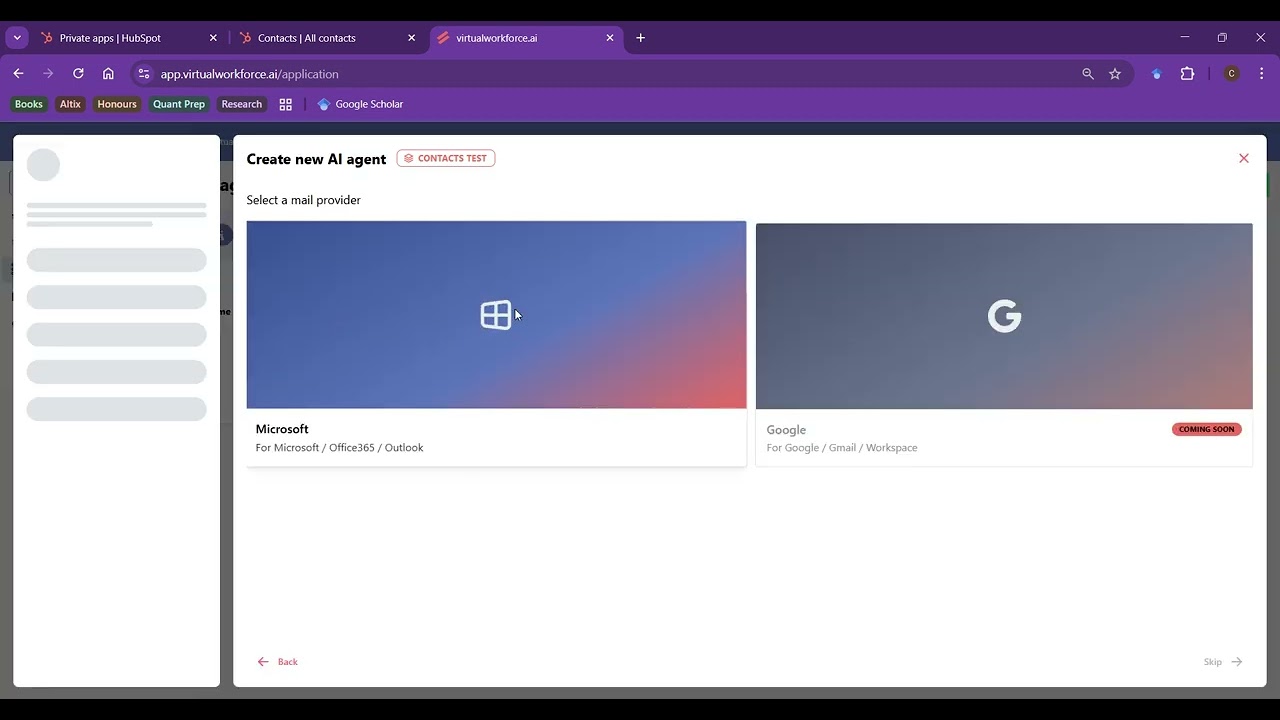Open the Quant Prep bookmark folder
The height and width of the screenshot is (720, 1280).
[x=179, y=104]
